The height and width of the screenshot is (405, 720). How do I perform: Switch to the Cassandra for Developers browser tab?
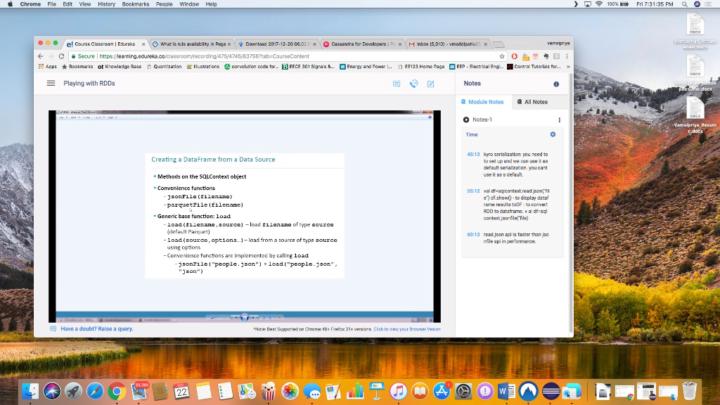click(360, 44)
